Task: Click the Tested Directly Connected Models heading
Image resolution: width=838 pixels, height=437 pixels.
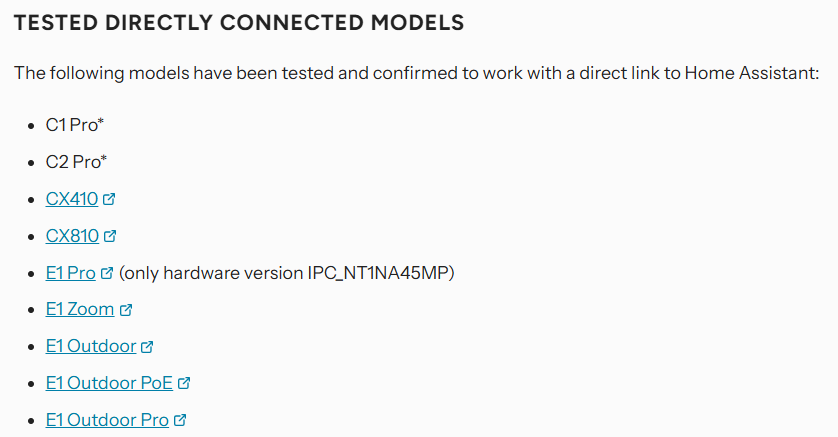Action: [239, 23]
